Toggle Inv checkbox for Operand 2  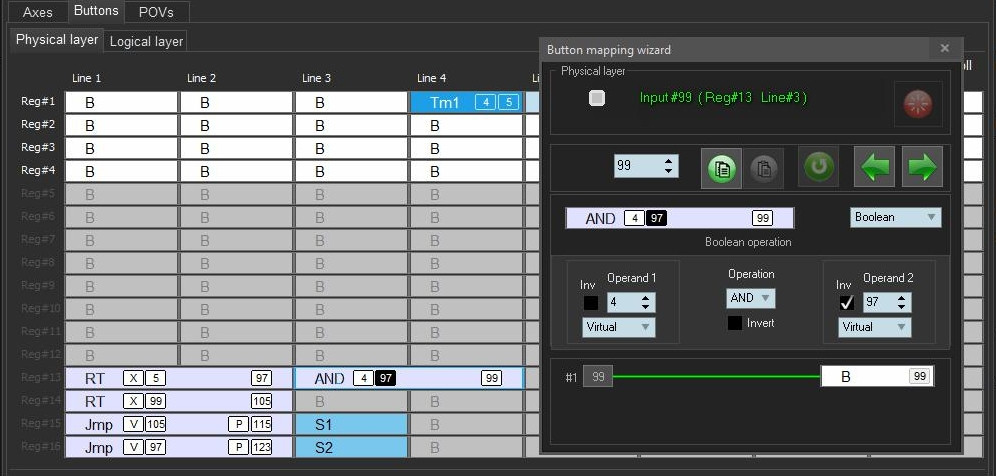(847, 303)
